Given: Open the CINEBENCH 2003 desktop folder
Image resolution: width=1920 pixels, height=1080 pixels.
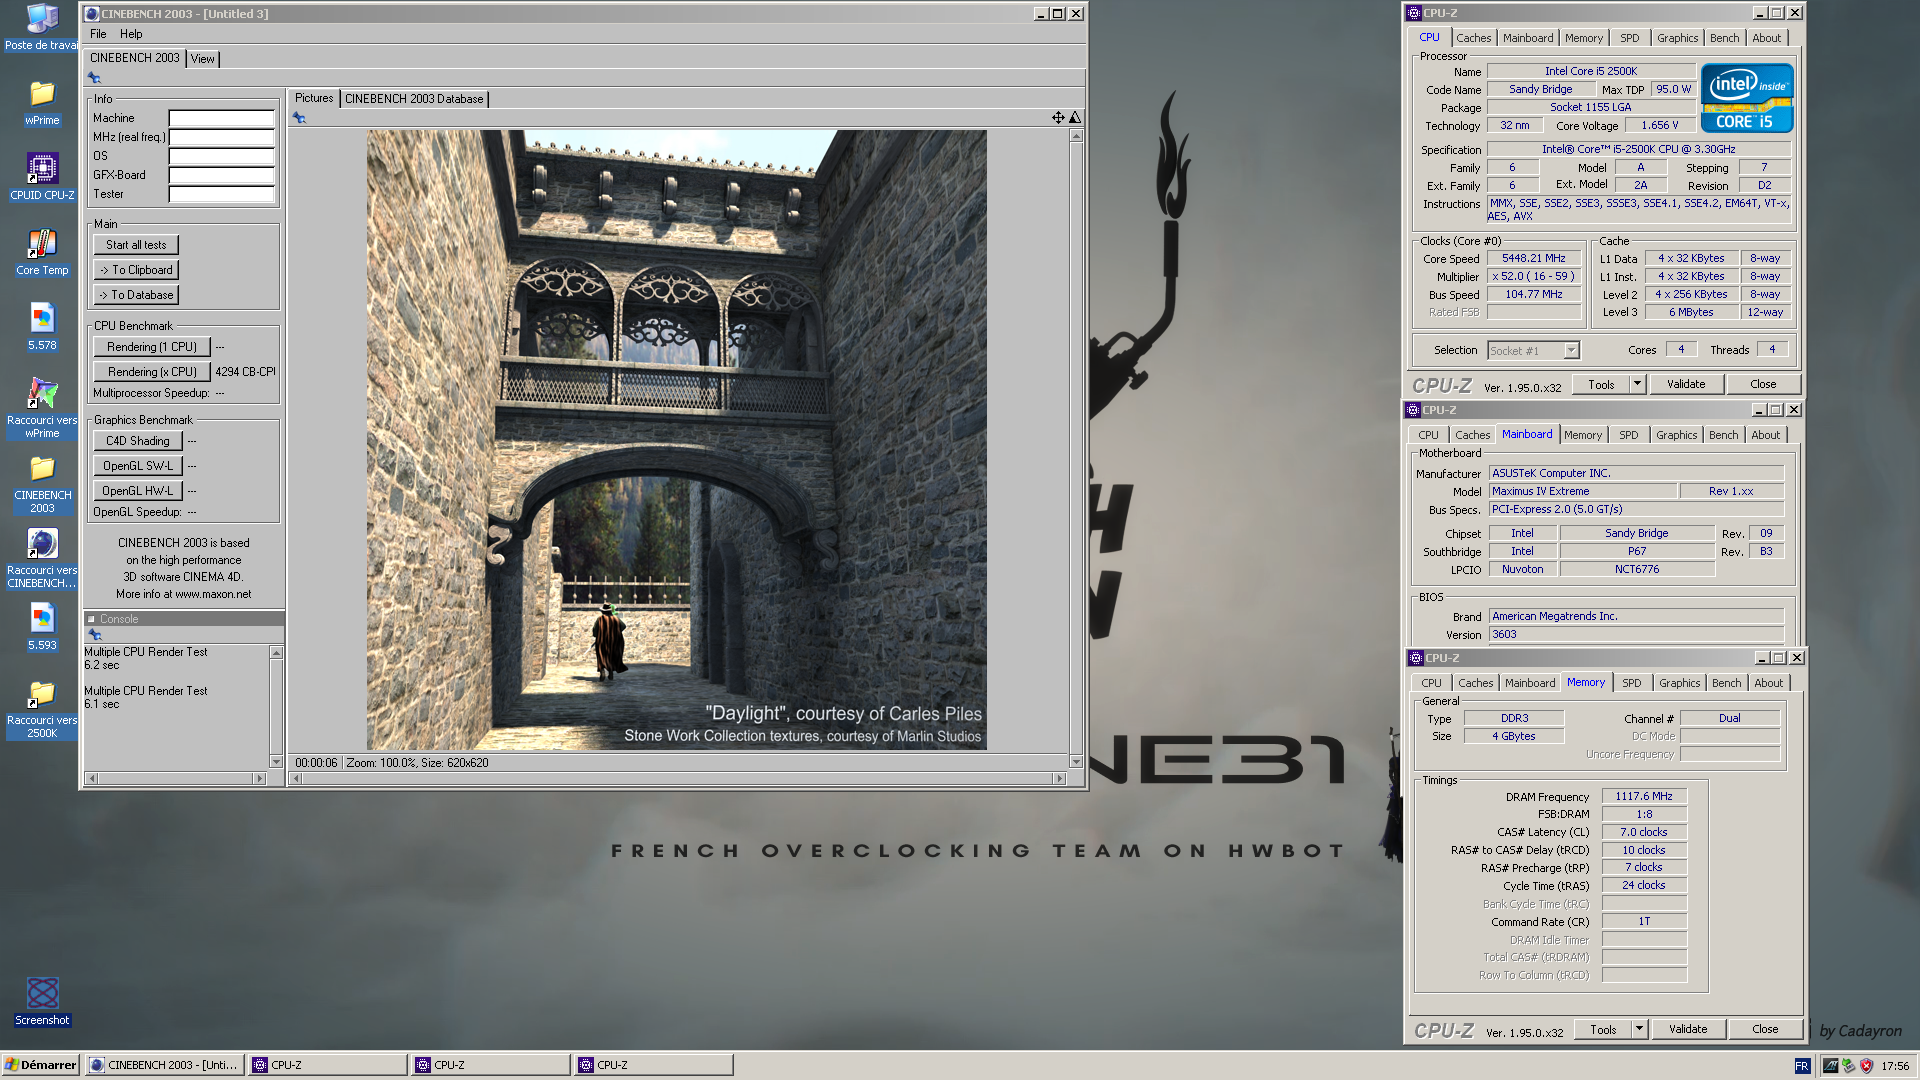Looking at the screenshot, I should [x=42, y=484].
